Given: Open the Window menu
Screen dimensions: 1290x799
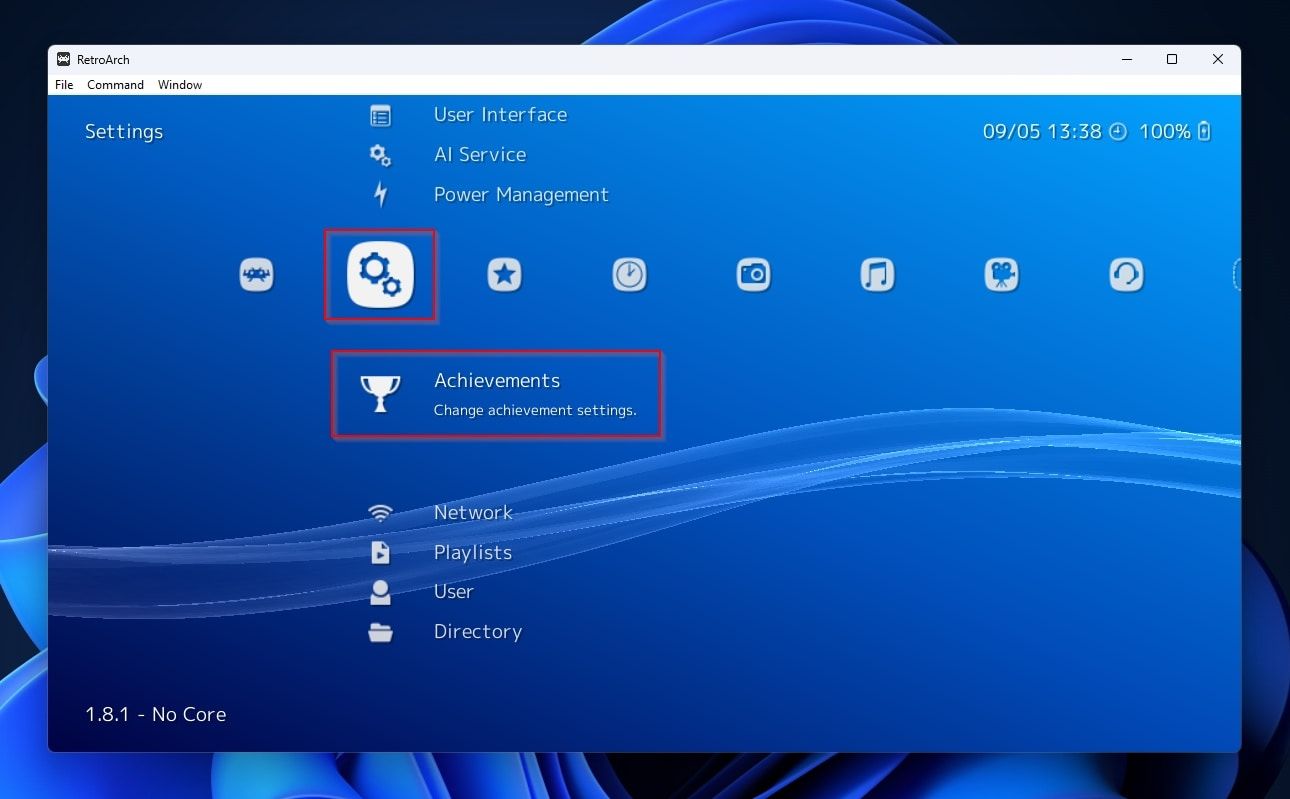Looking at the screenshot, I should pos(179,84).
